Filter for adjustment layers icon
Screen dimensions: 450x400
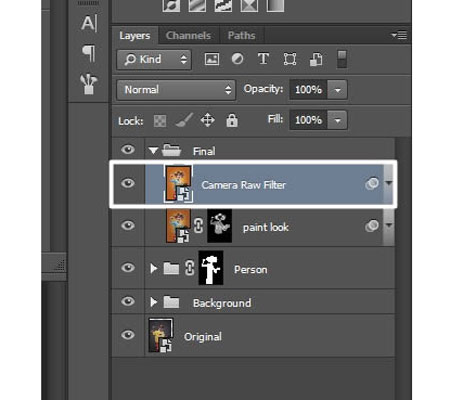[x=237, y=59]
